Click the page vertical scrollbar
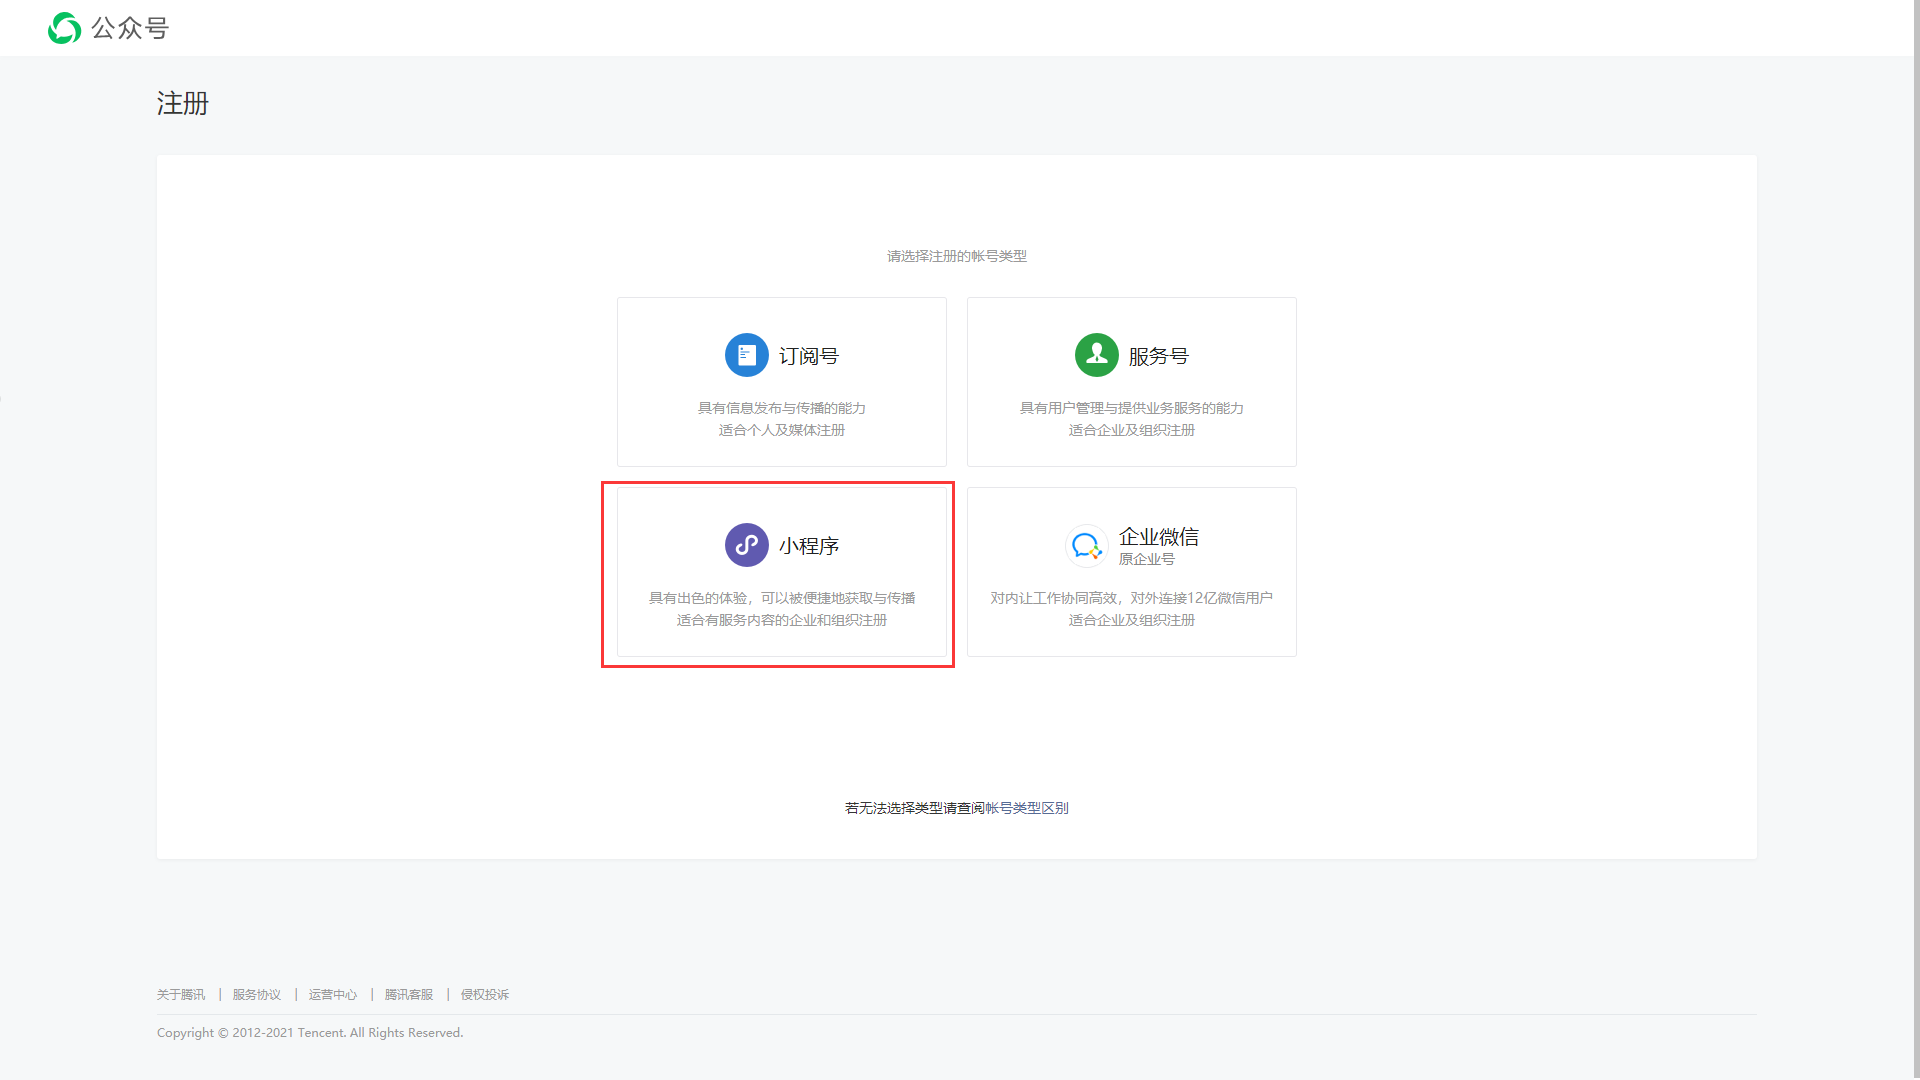Screen dimensions: 1920x1080 click(x=1916, y=540)
